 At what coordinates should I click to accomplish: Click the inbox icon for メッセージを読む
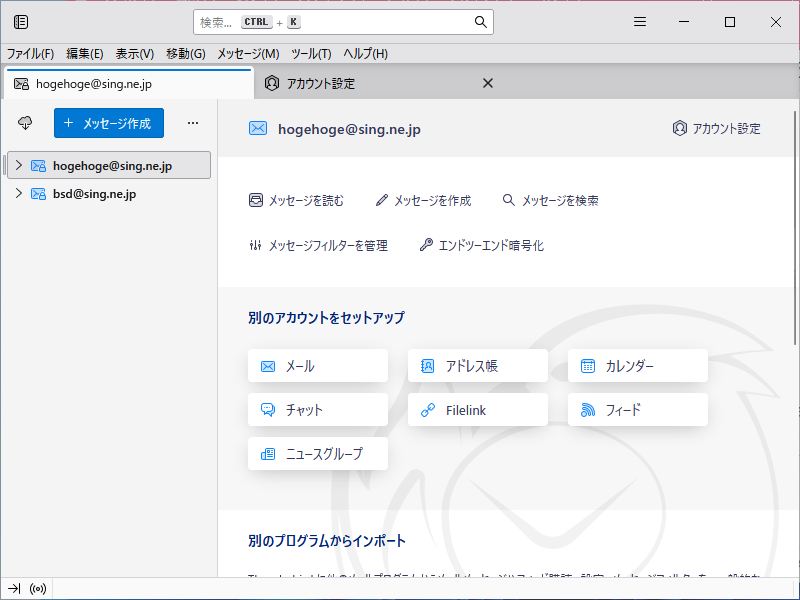(256, 200)
